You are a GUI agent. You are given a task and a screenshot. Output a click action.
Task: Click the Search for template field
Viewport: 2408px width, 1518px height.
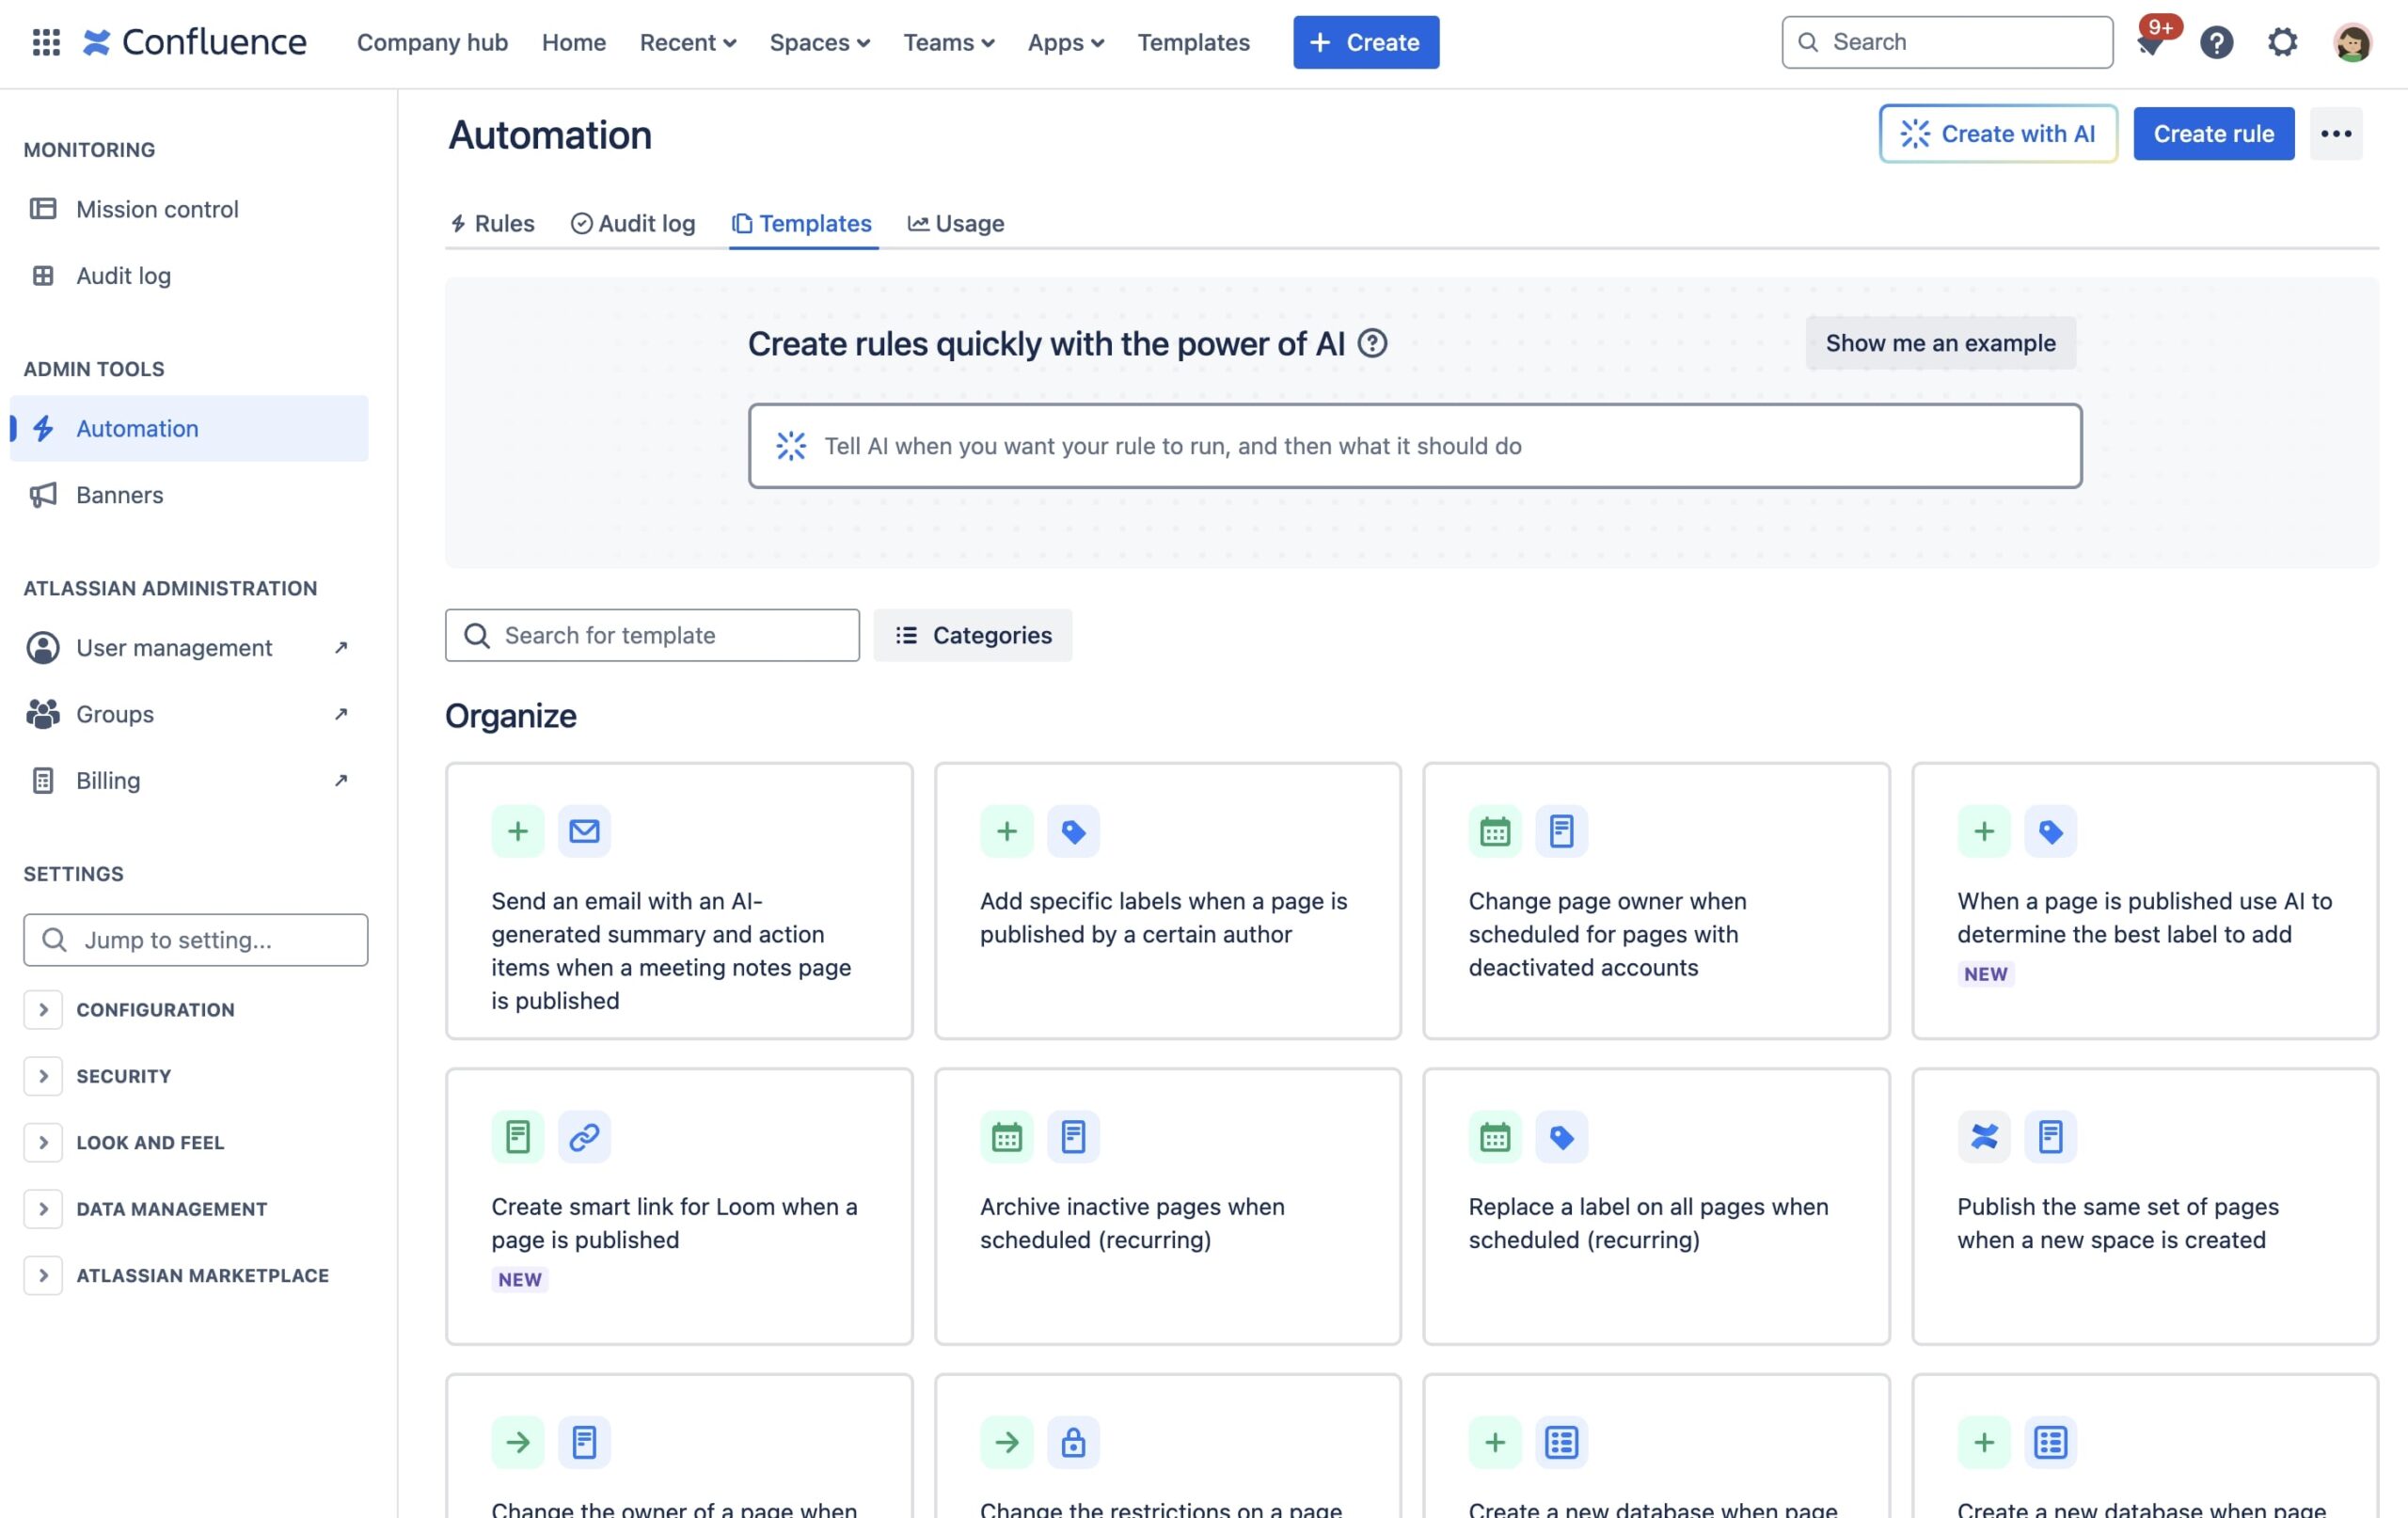(x=652, y=635)
